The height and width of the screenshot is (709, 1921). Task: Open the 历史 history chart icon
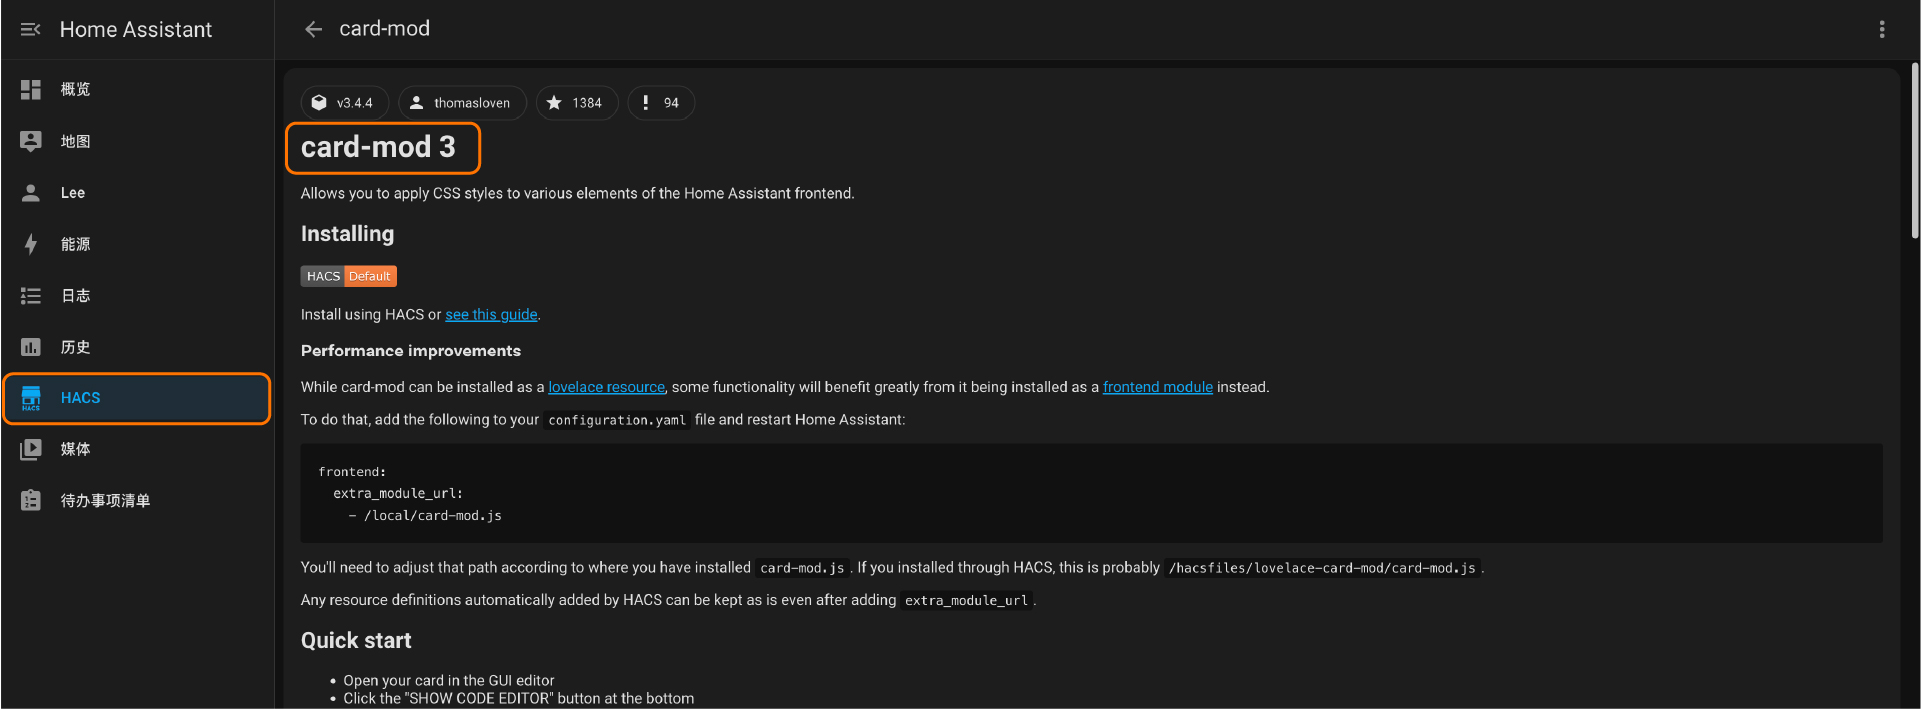[31, 347]
